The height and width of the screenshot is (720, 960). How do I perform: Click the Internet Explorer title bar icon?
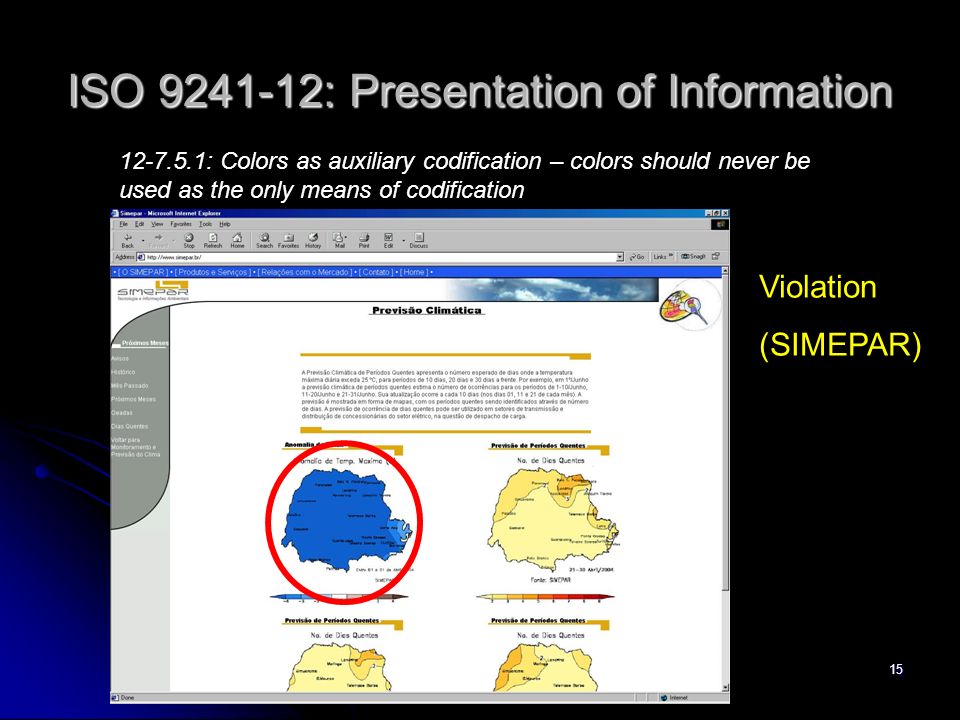pos(114,213)
